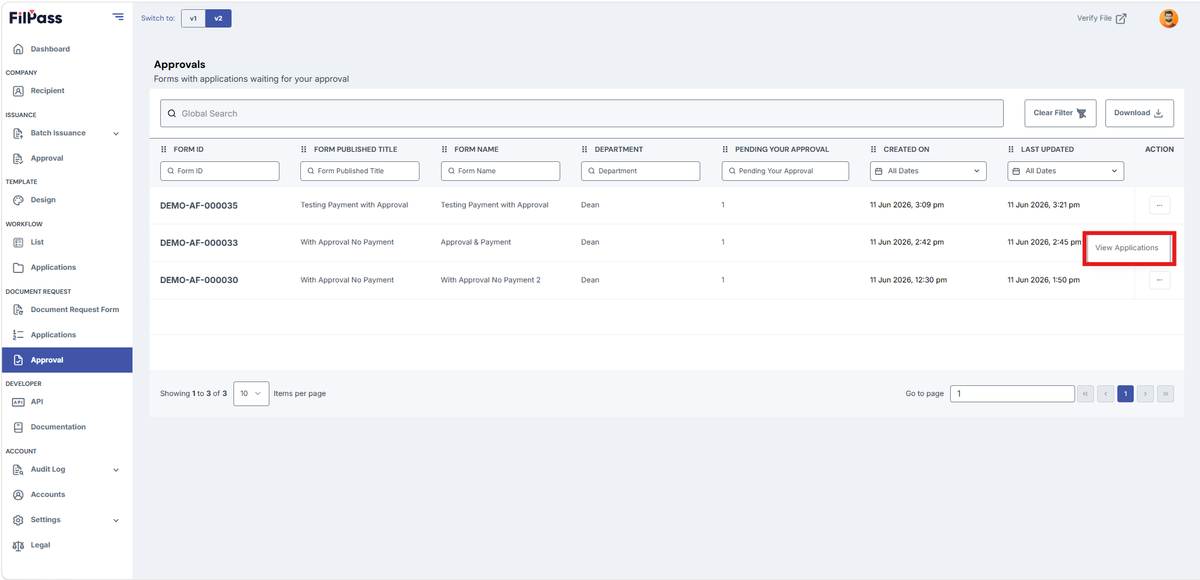Open actions ellipsis for DEMO-AF-000030

(x=1159, y=280)
